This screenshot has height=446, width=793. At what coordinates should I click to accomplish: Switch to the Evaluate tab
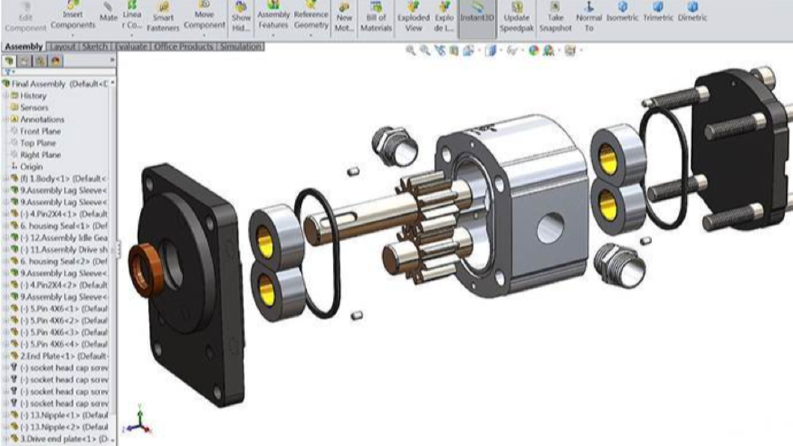tap(131, 47)
